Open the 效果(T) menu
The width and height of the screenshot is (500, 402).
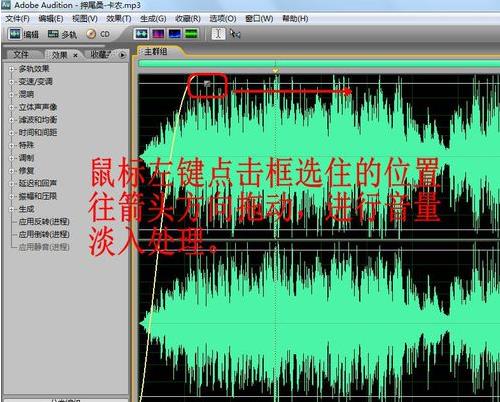119,19
